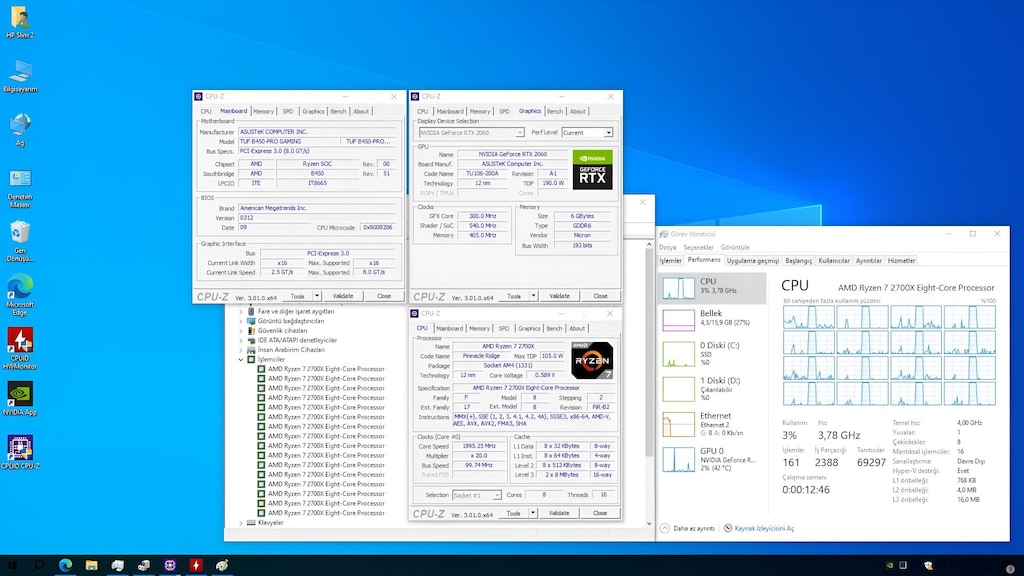Expand Görüntü bağdaştırıcıları in Device Manager
Image resolution: width=1024 pixels, height=576 pixels.
[x=240, y=321]
